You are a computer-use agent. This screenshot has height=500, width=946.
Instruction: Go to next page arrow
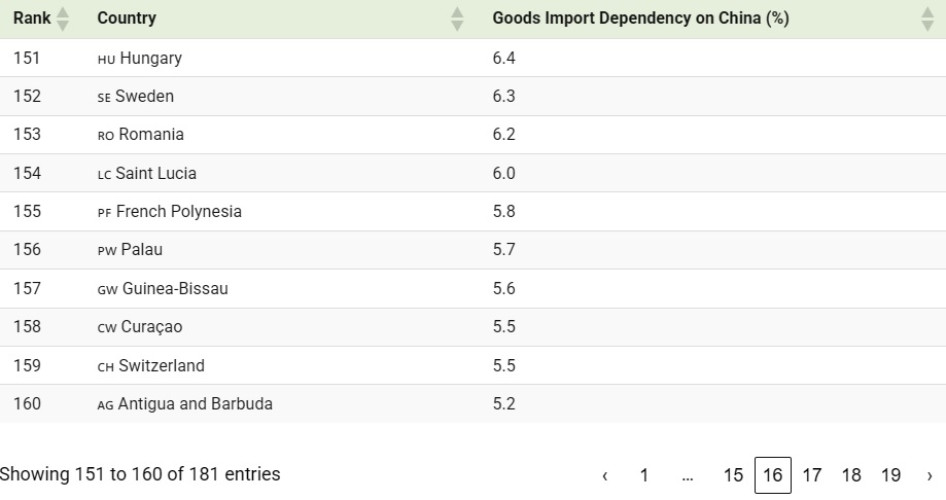[929, 474]
